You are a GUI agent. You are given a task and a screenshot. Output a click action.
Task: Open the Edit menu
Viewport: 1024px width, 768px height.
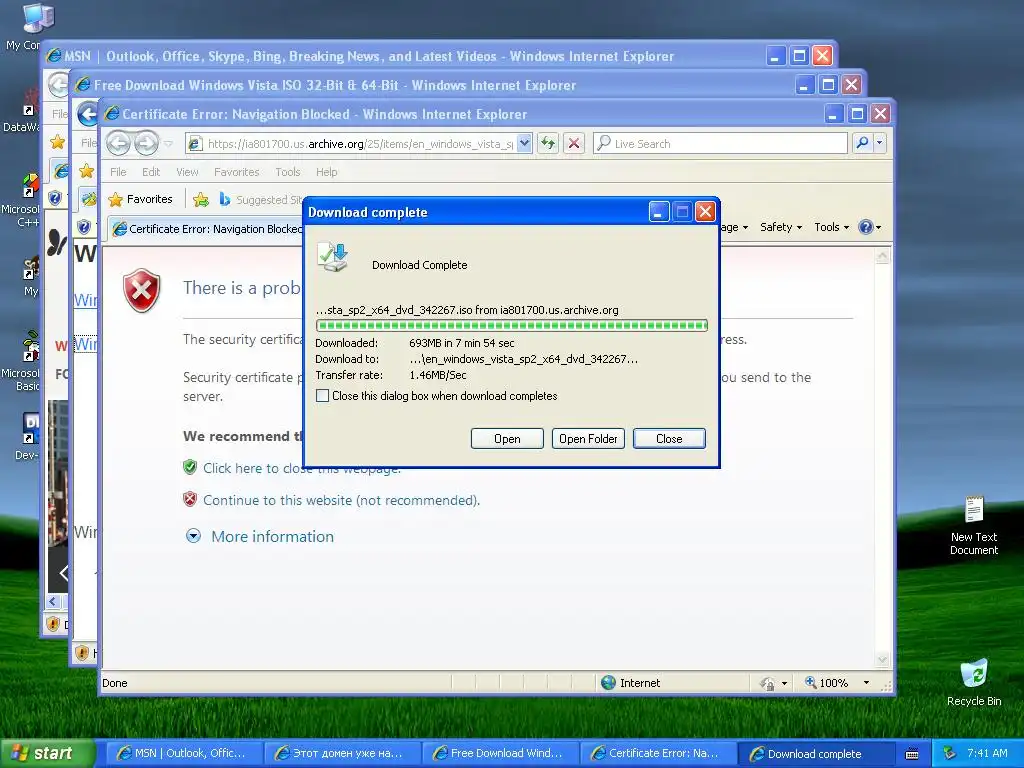click(151, 172)
